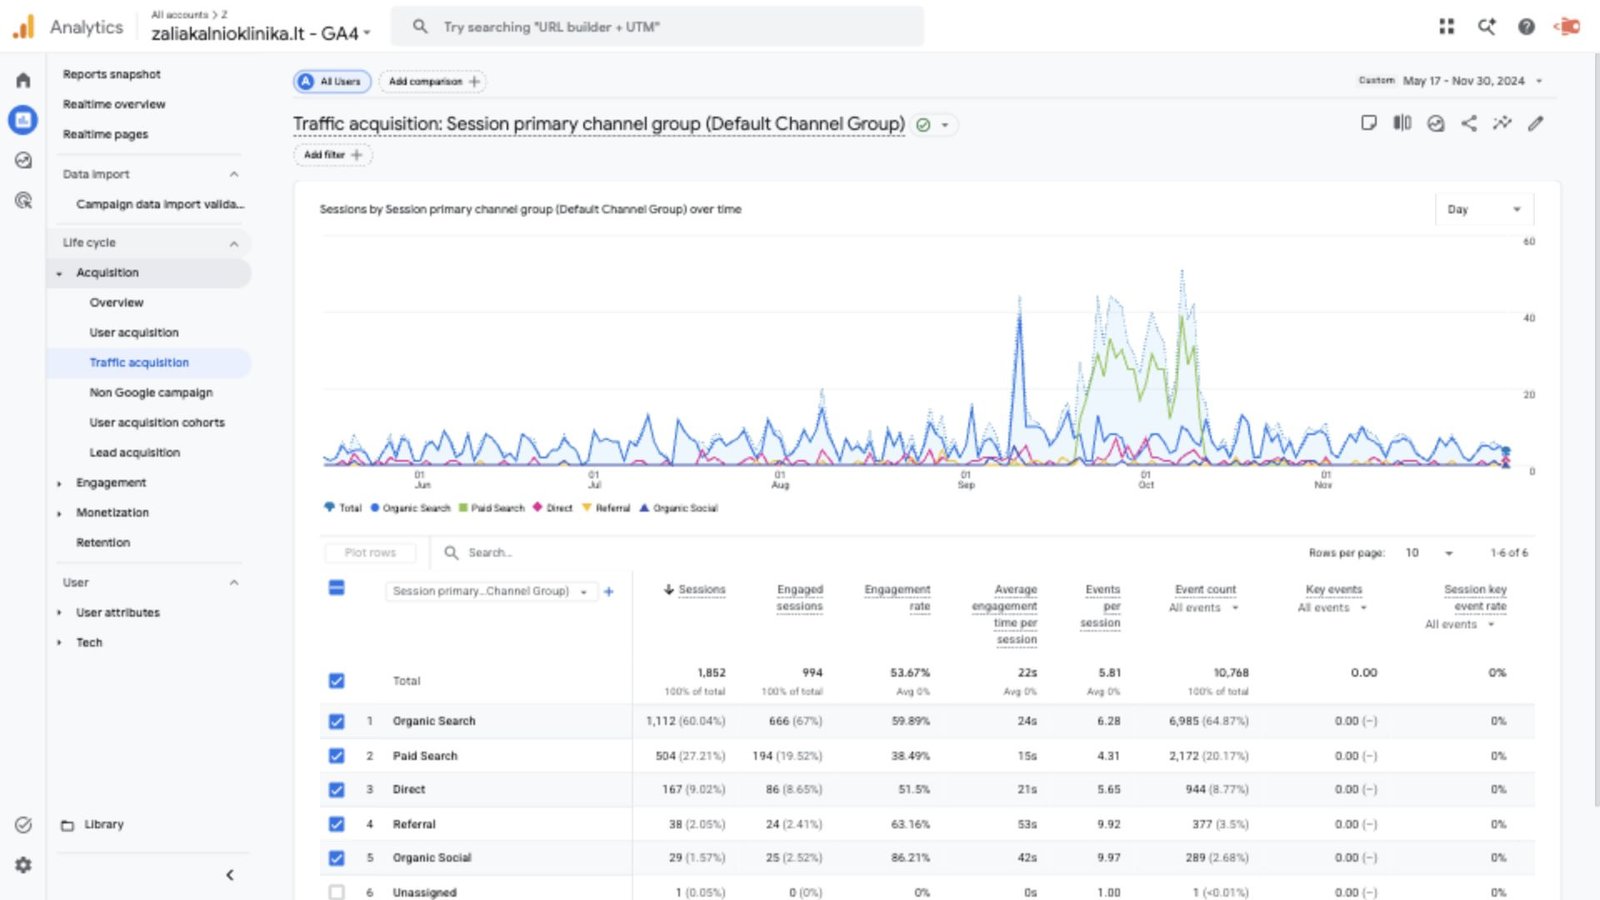Click the customize report pencil icon
Screen dimensions: 1600x900
1536,123
